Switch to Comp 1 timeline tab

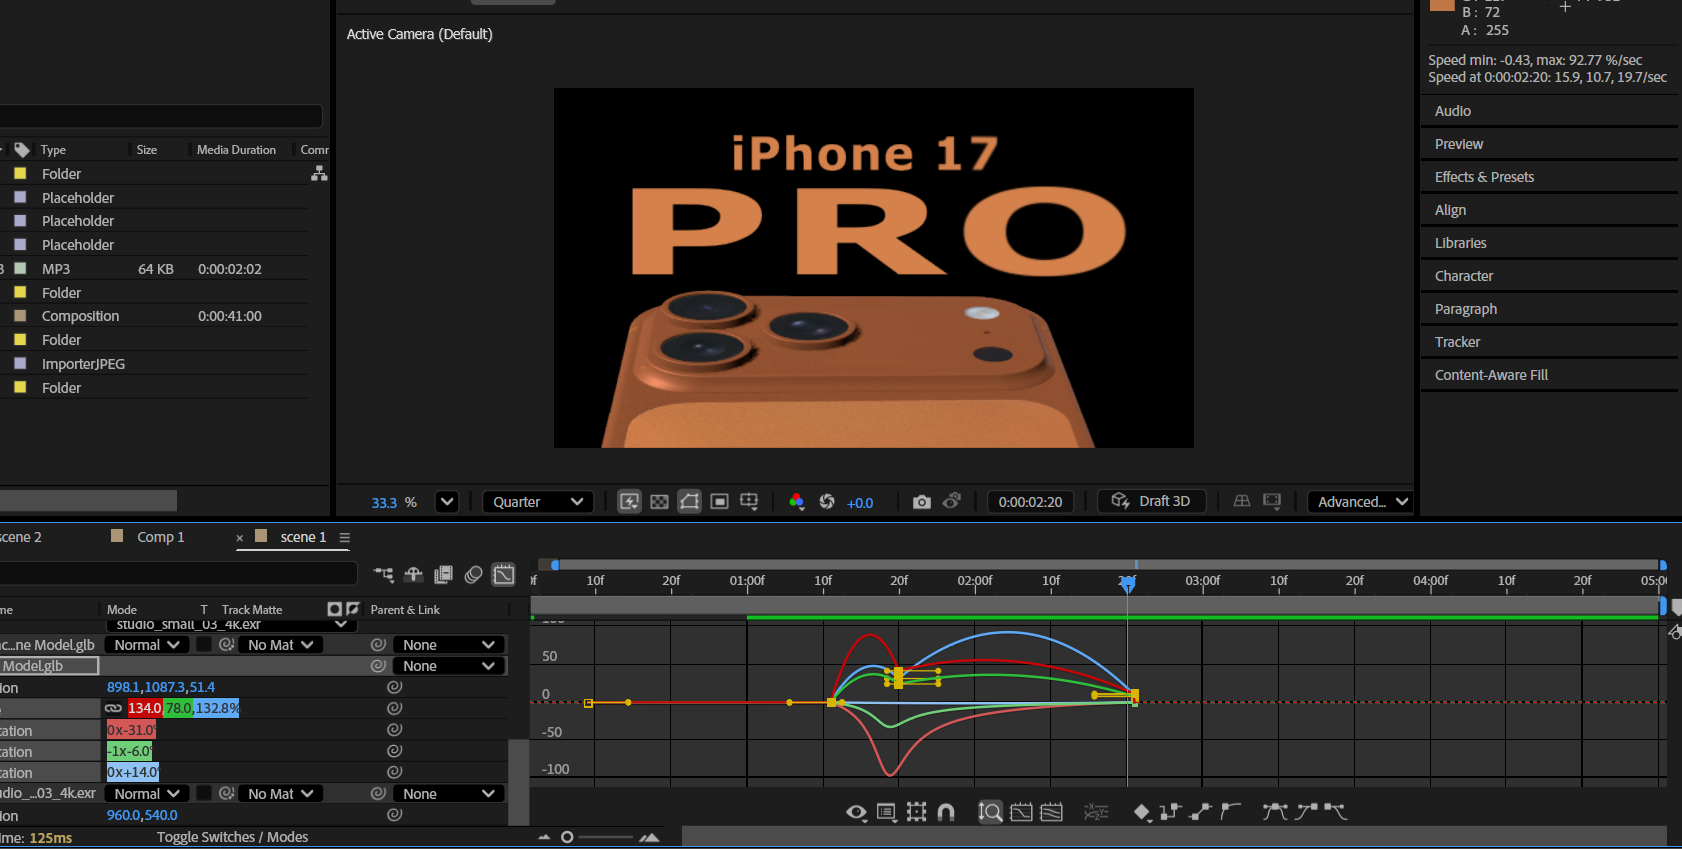(160, 537)
